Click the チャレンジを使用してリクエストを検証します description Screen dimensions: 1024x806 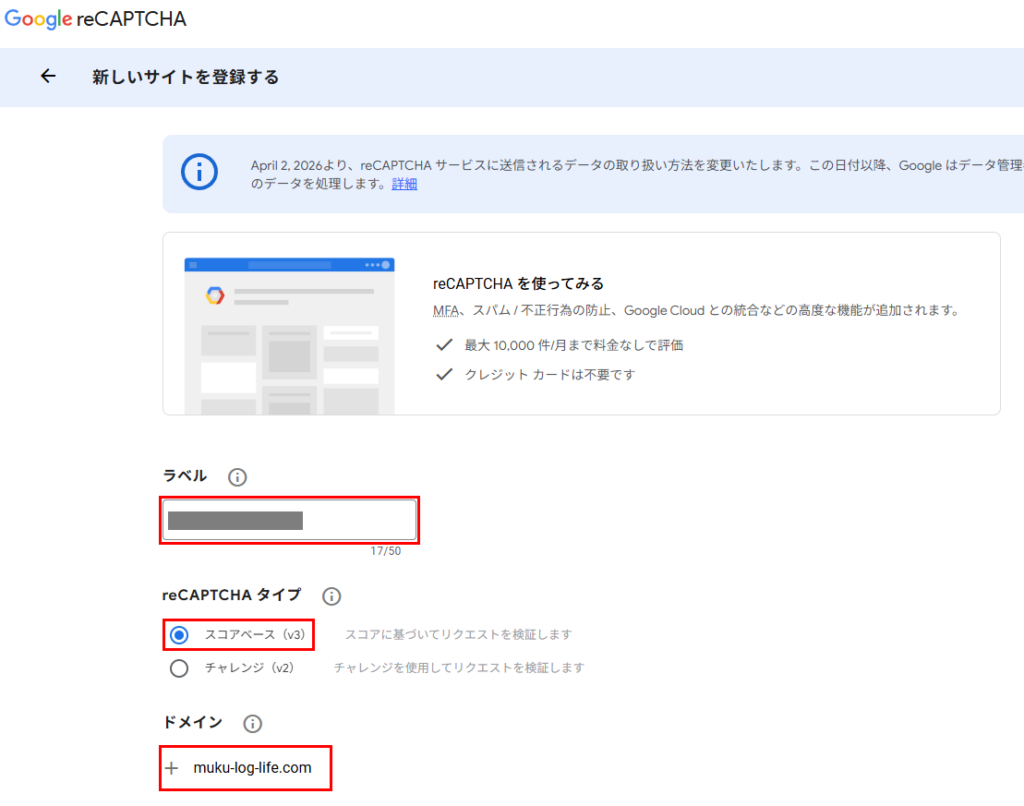(x=458, y=668)
